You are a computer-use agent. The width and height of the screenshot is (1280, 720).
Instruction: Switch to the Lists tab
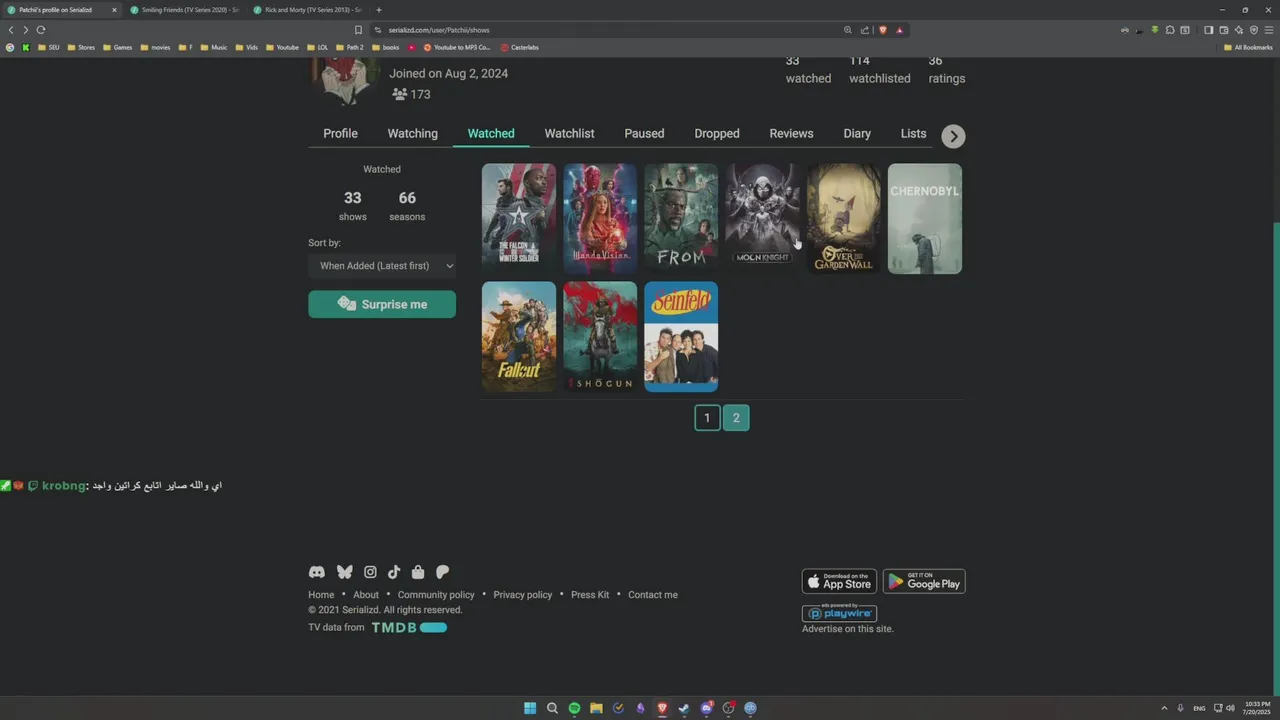coord(913,134)
